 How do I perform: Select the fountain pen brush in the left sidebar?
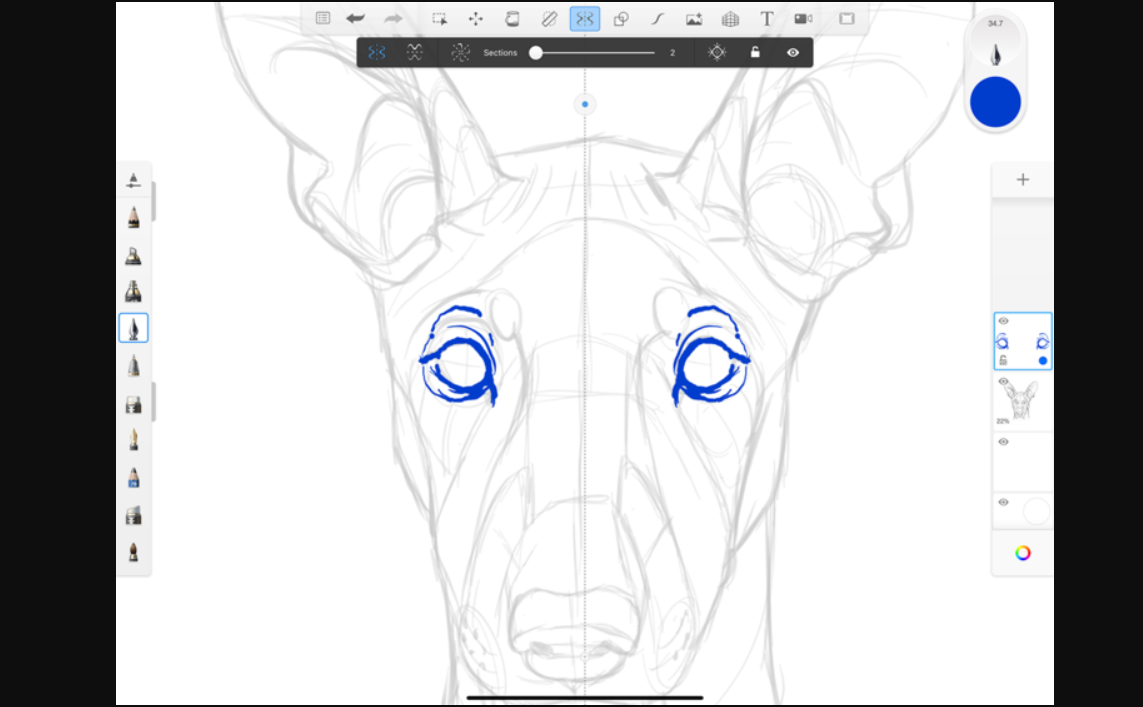(x=134, y=327)
